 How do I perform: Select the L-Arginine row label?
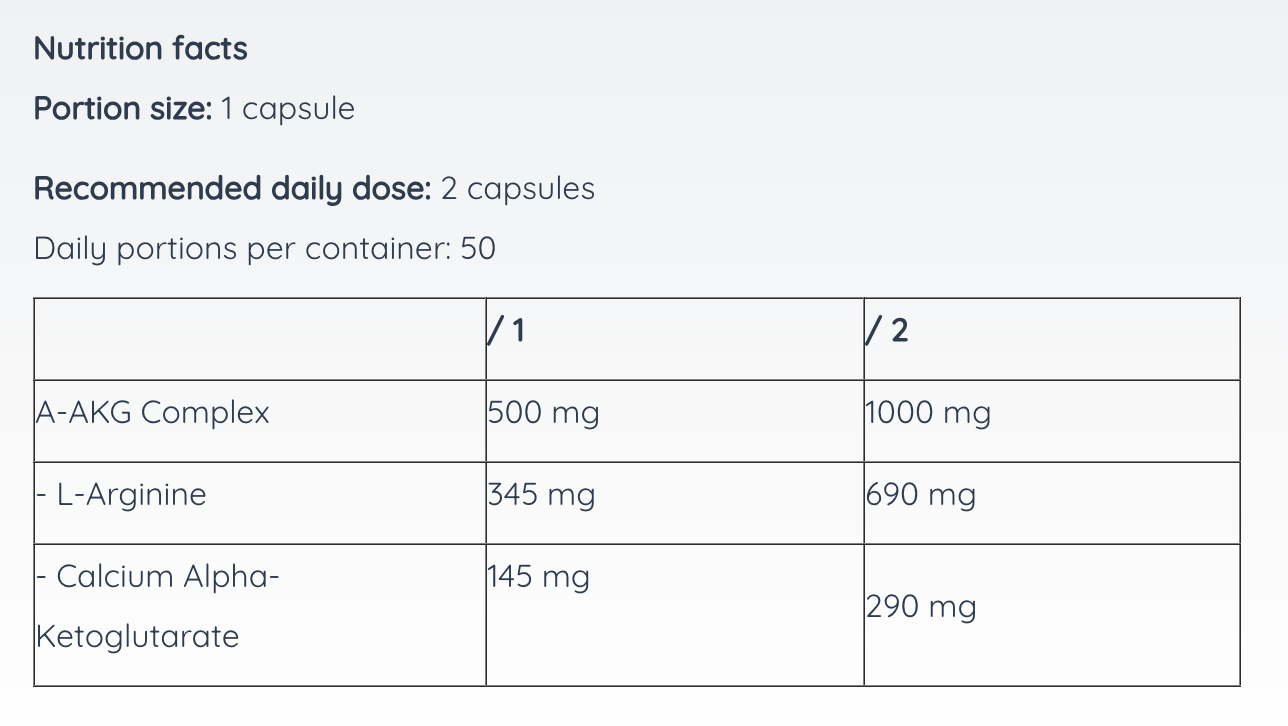121,495
